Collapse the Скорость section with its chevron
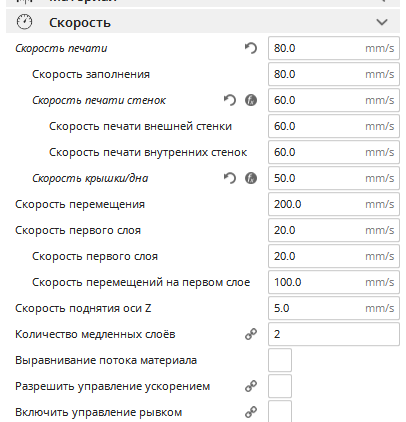Viewport: 406px width, 422px height. point(382,22)
